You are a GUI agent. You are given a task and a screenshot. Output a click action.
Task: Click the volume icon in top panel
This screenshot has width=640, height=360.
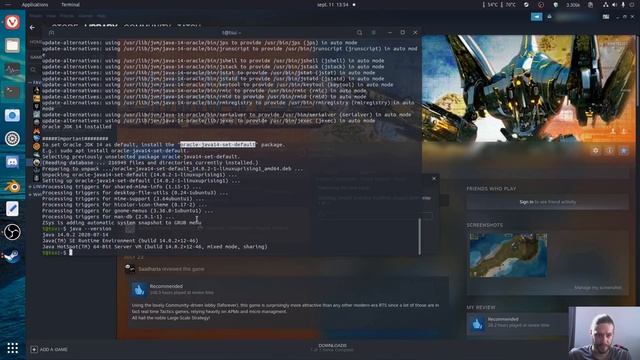(x=615, y=5)
